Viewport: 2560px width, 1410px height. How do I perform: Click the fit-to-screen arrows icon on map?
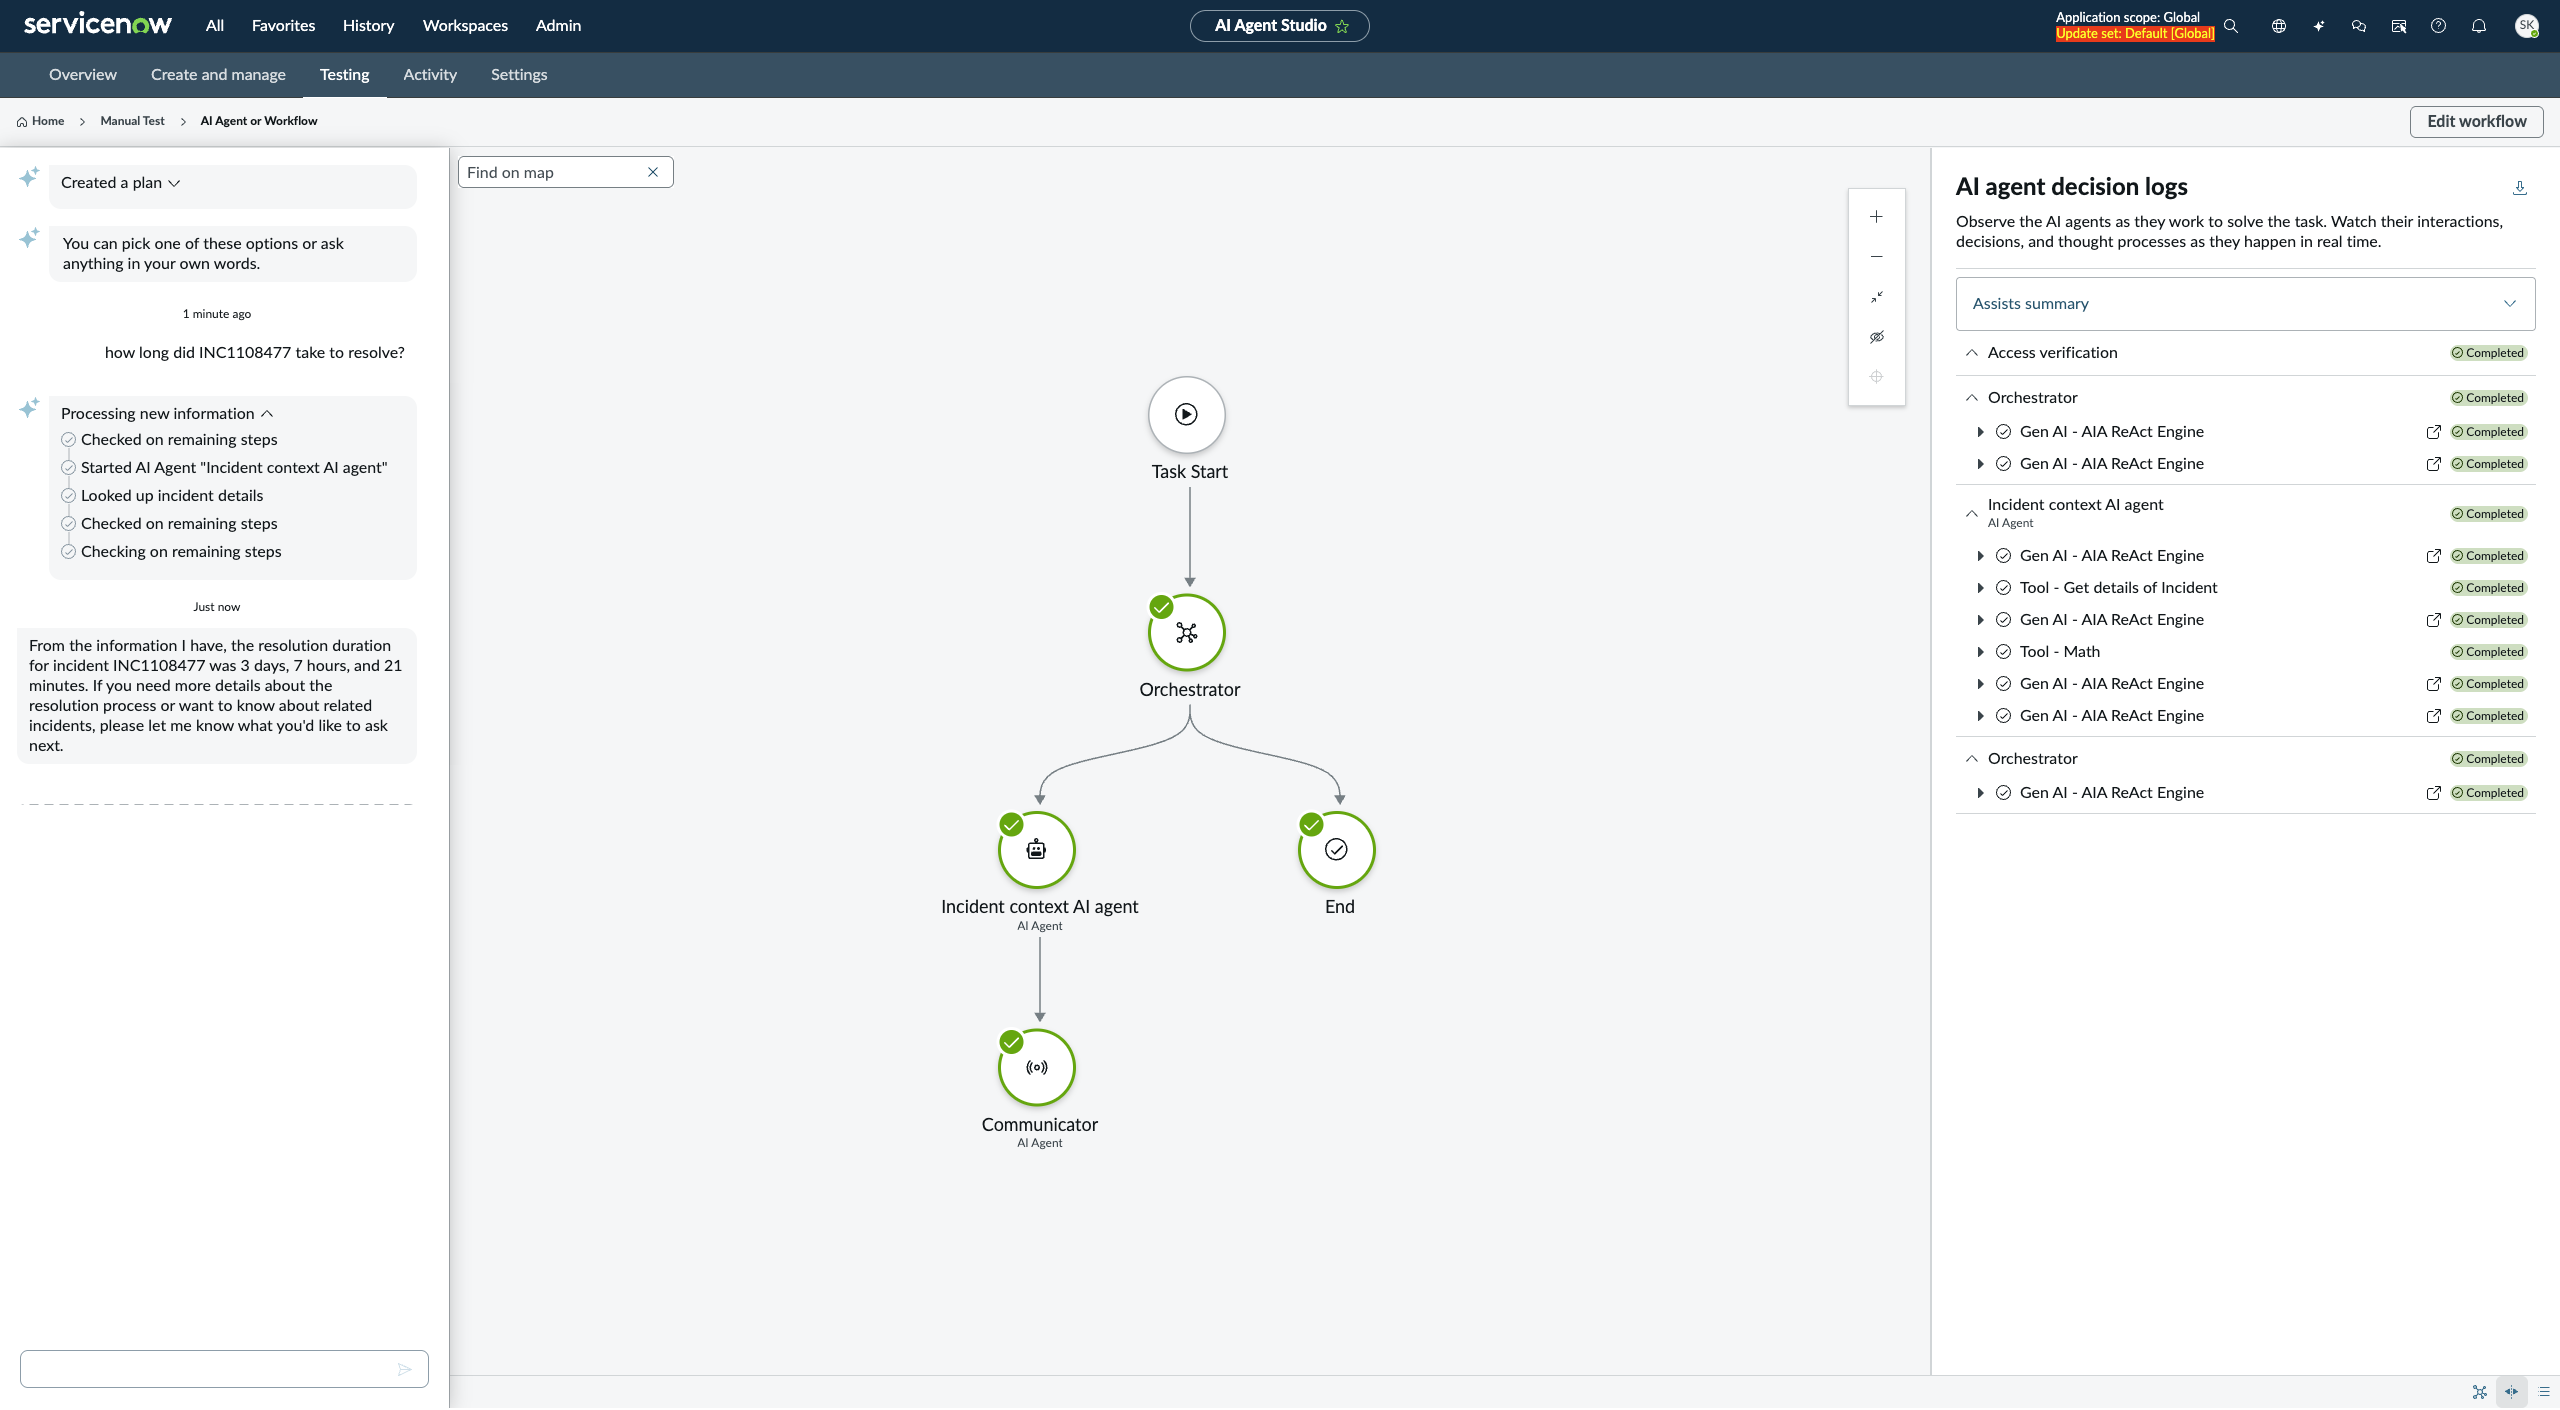1877,297
